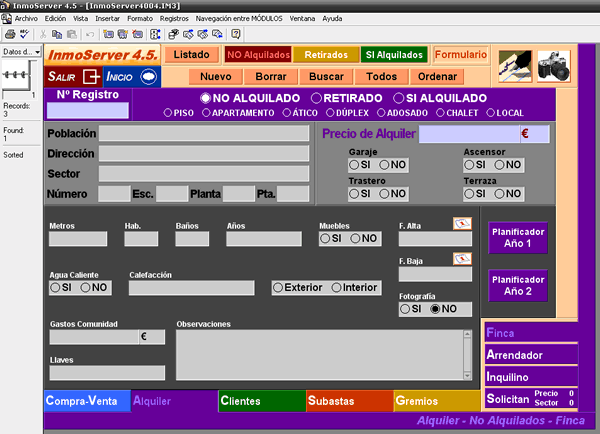Show the SI Alquilados list
Image resolution: width=600 pixels, height=434 pixels.
394,55
